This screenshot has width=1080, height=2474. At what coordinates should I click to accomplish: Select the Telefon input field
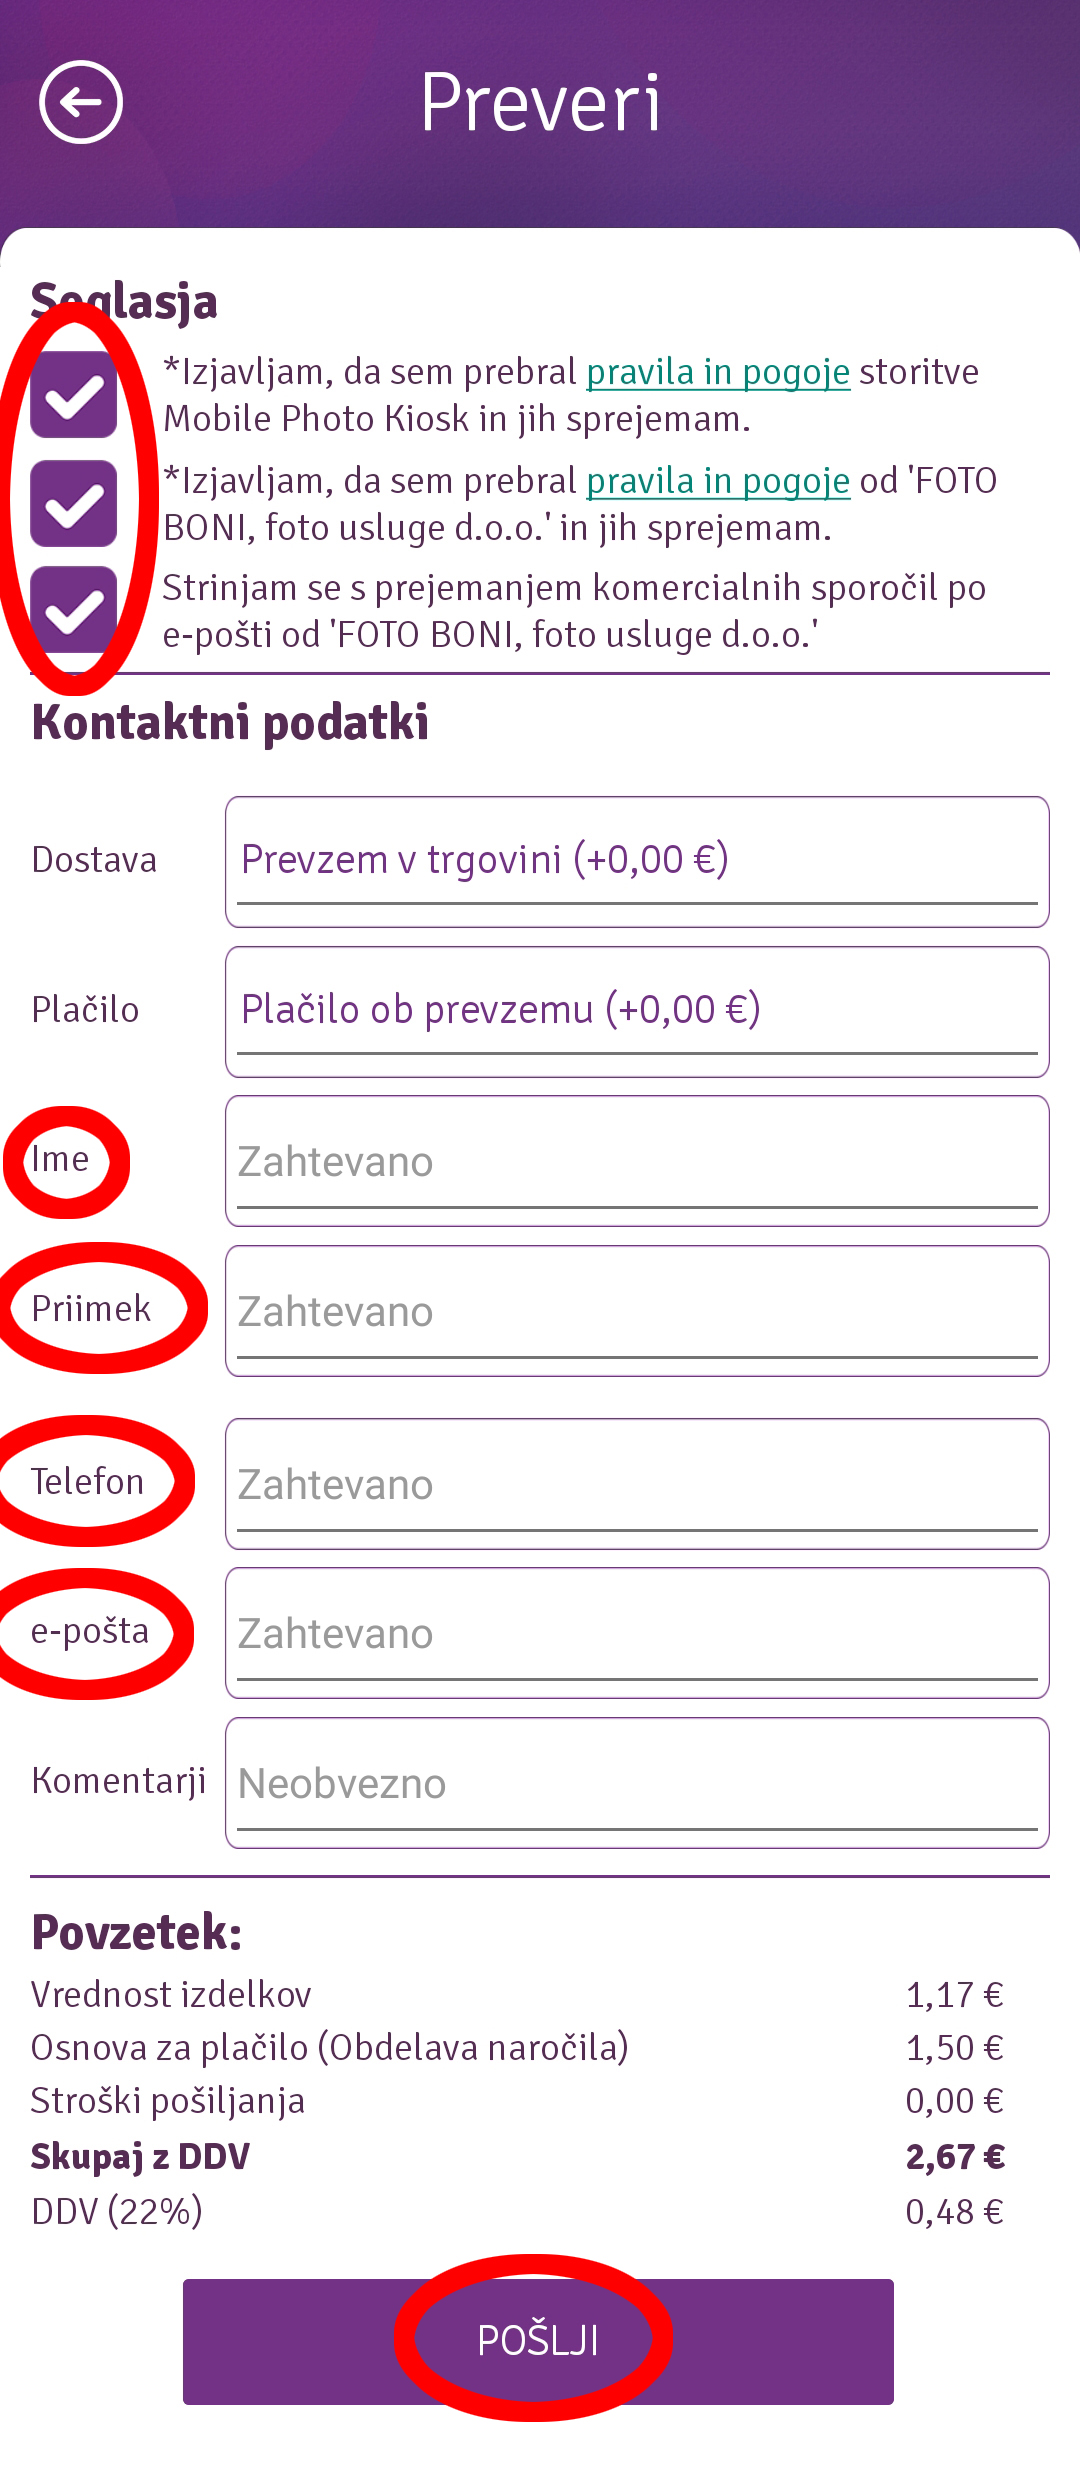(x=637, y=1484)
